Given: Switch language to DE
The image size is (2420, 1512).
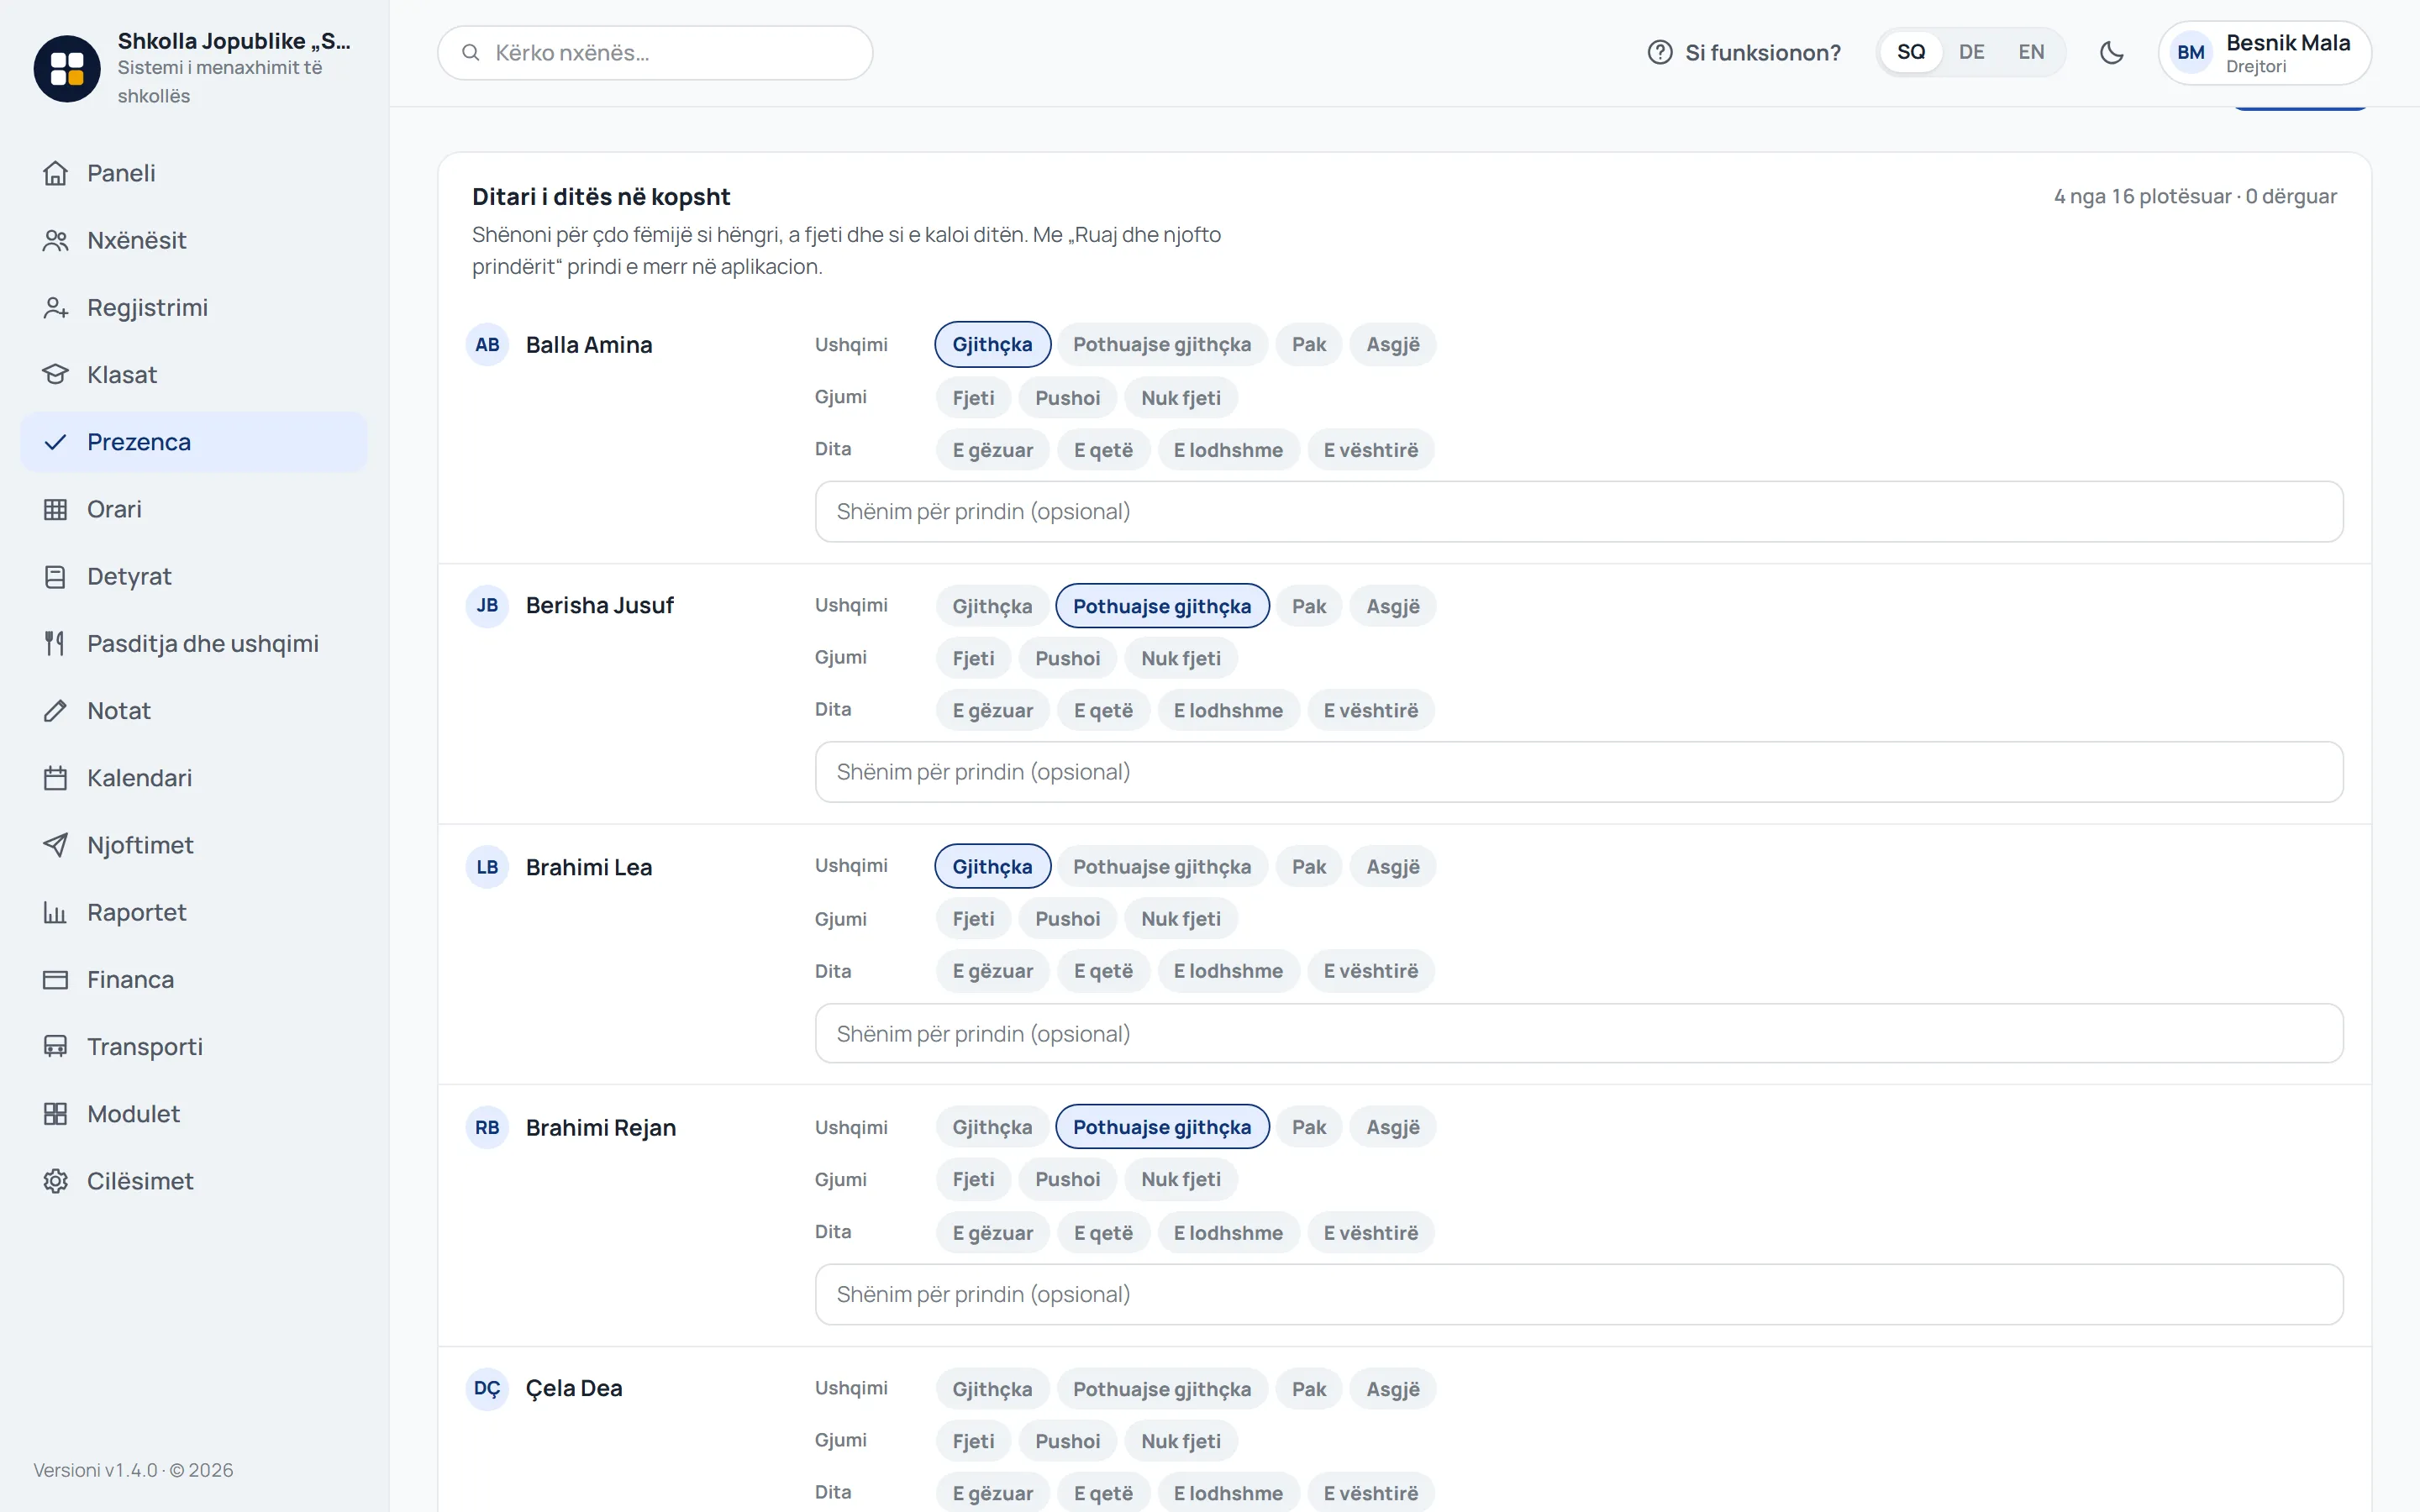Looking at the screenshot, I should (x=1971, y=52).
